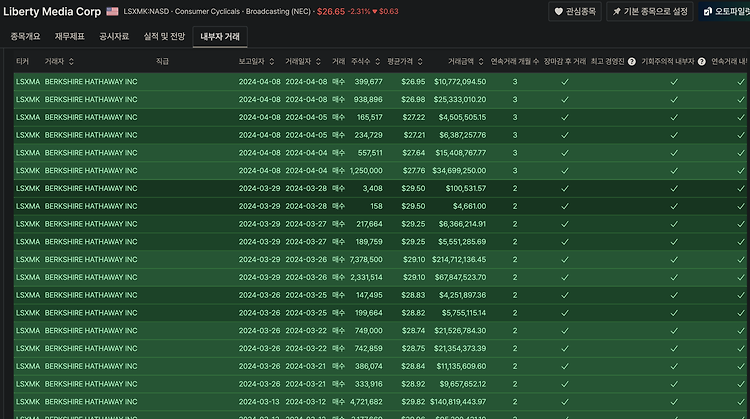750x419 pixels.
Task: Click the $100,531.57 amount cell
Action: tap(466, 188)
